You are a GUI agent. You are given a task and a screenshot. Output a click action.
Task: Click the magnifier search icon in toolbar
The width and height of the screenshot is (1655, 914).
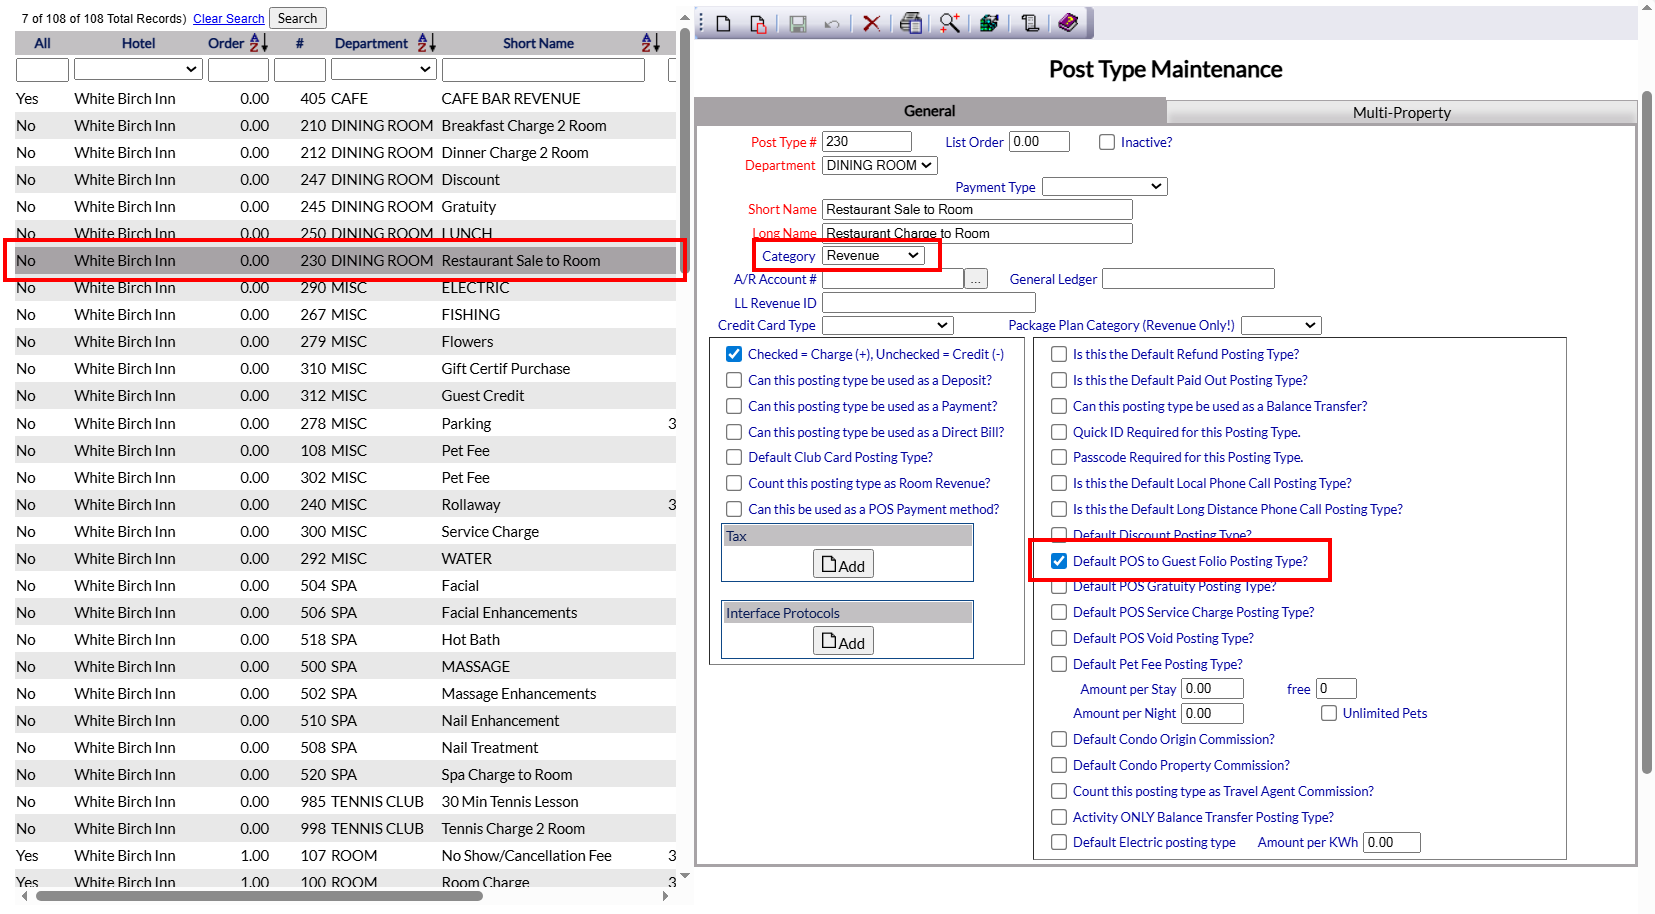(x=949, y=23)
